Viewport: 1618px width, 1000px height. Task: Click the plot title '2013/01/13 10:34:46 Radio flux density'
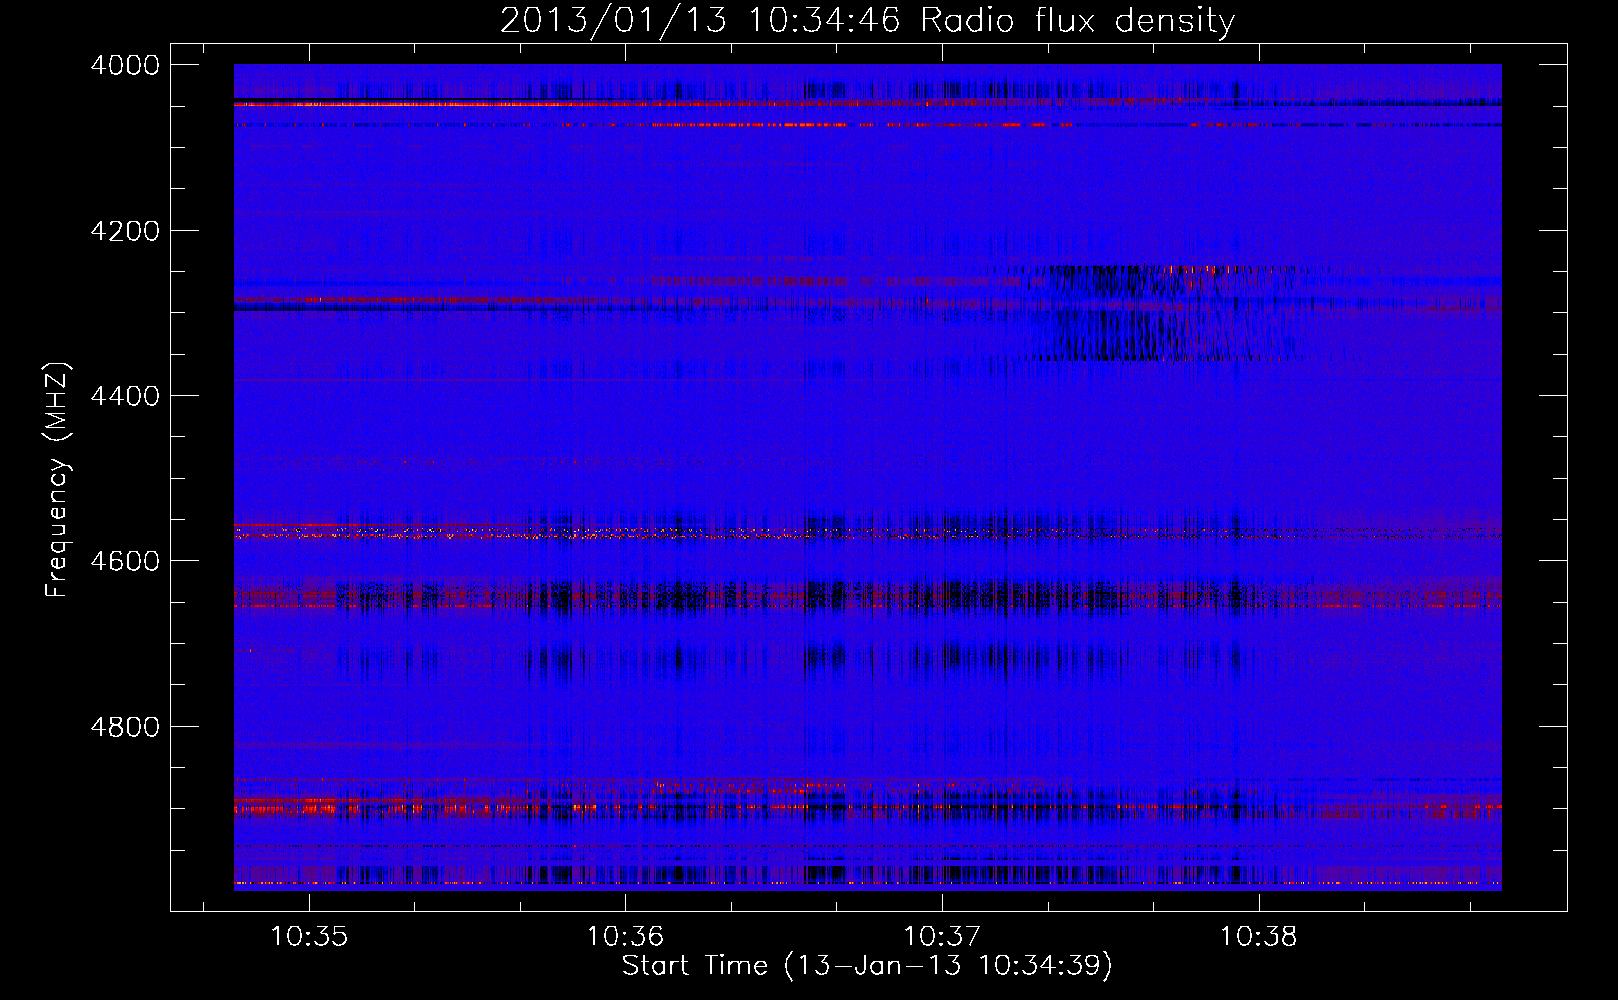point(867,20)
